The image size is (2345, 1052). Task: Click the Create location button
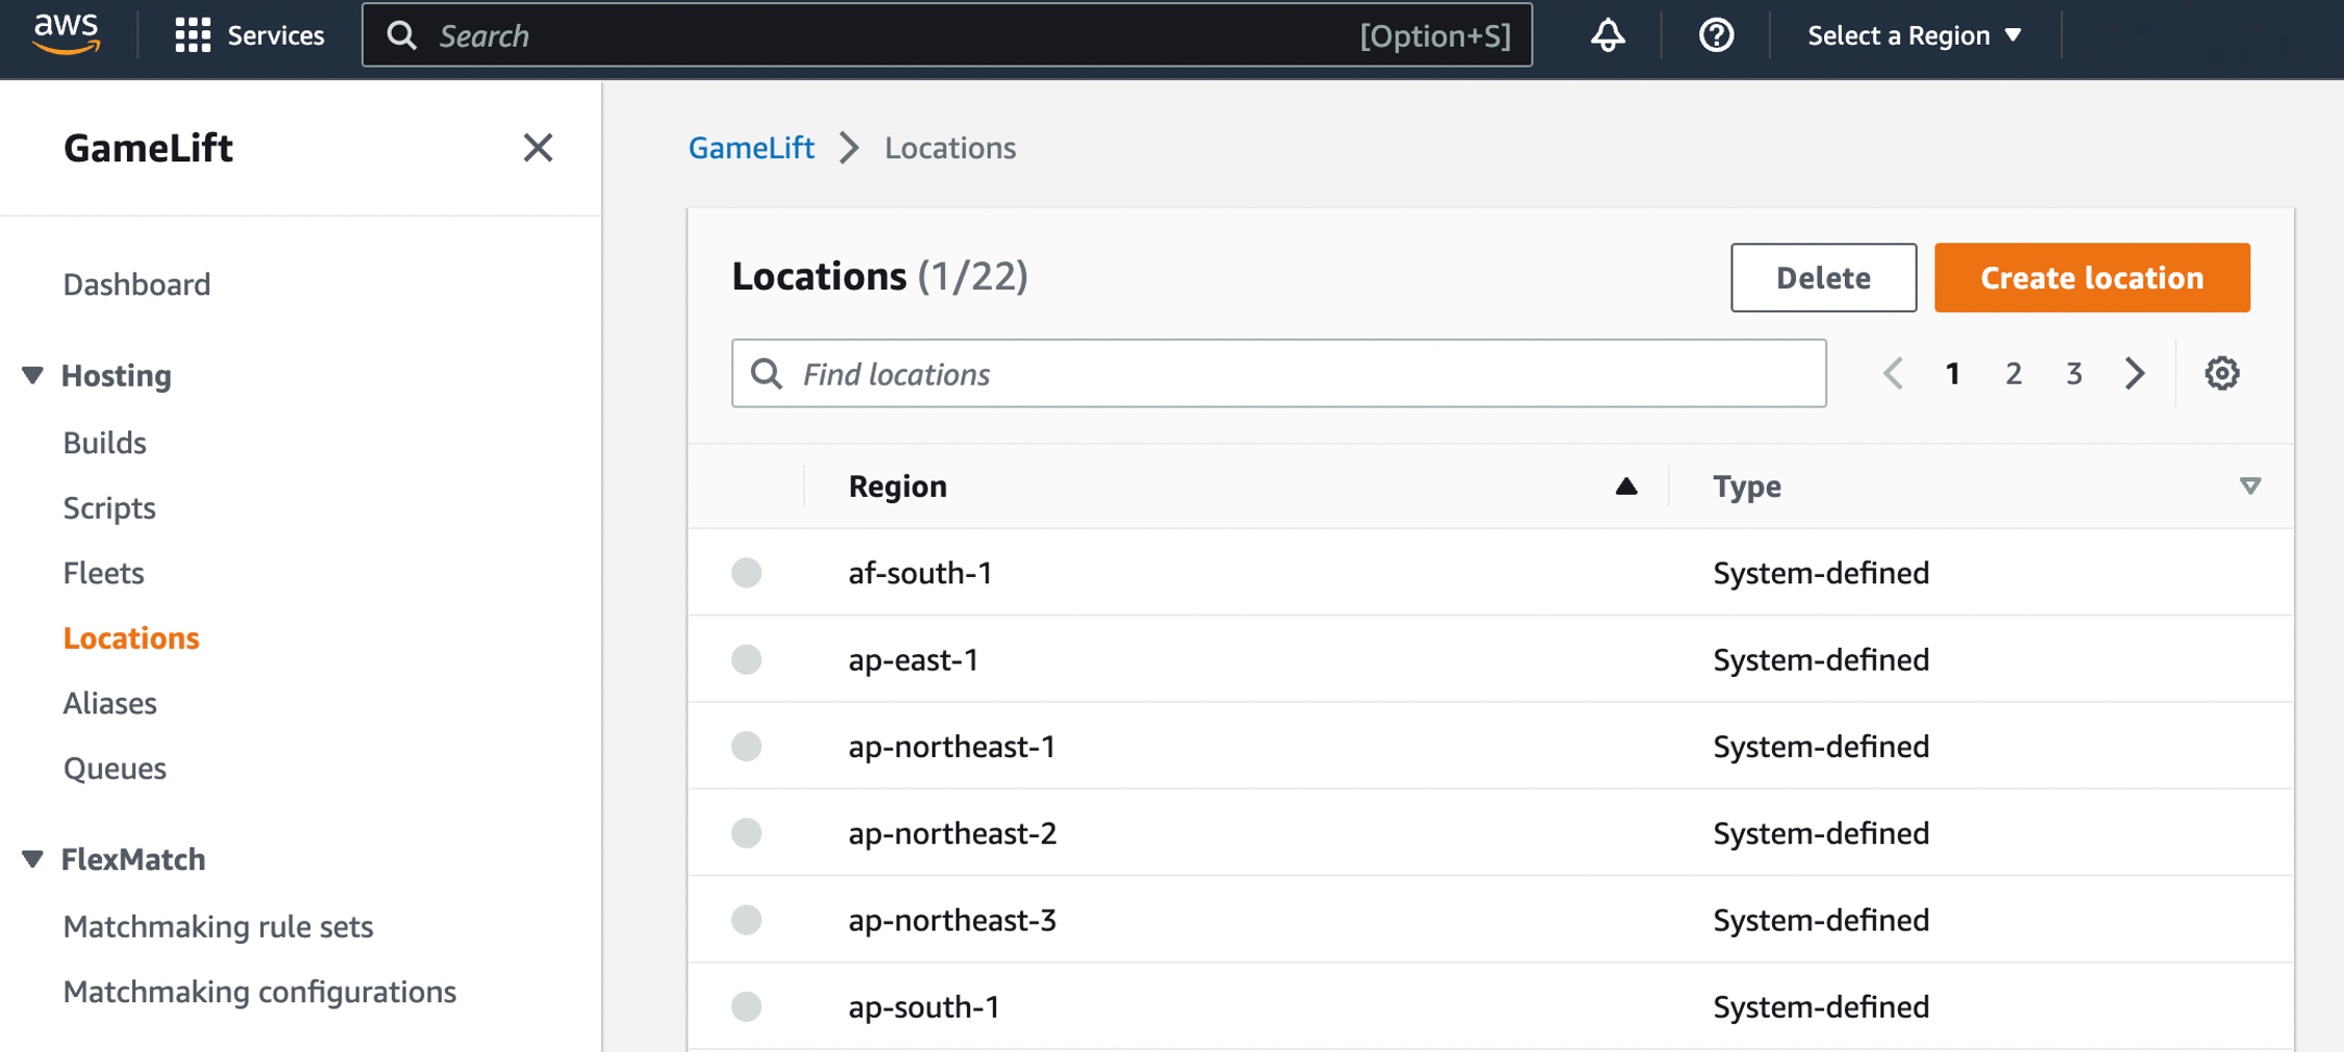2092,277
